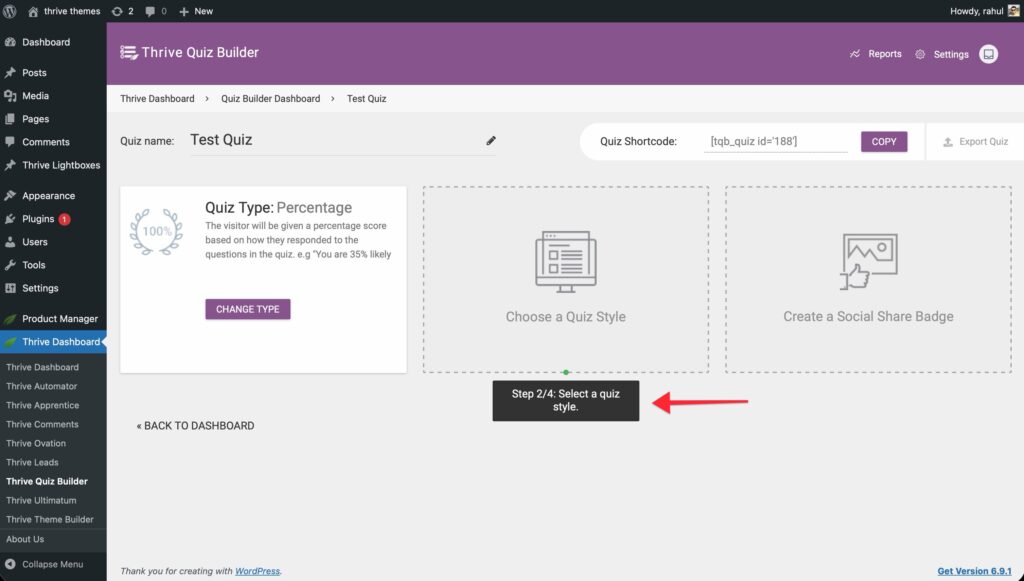
Task: Open the Appearance menu in sidebar
Action: [48, 196]
